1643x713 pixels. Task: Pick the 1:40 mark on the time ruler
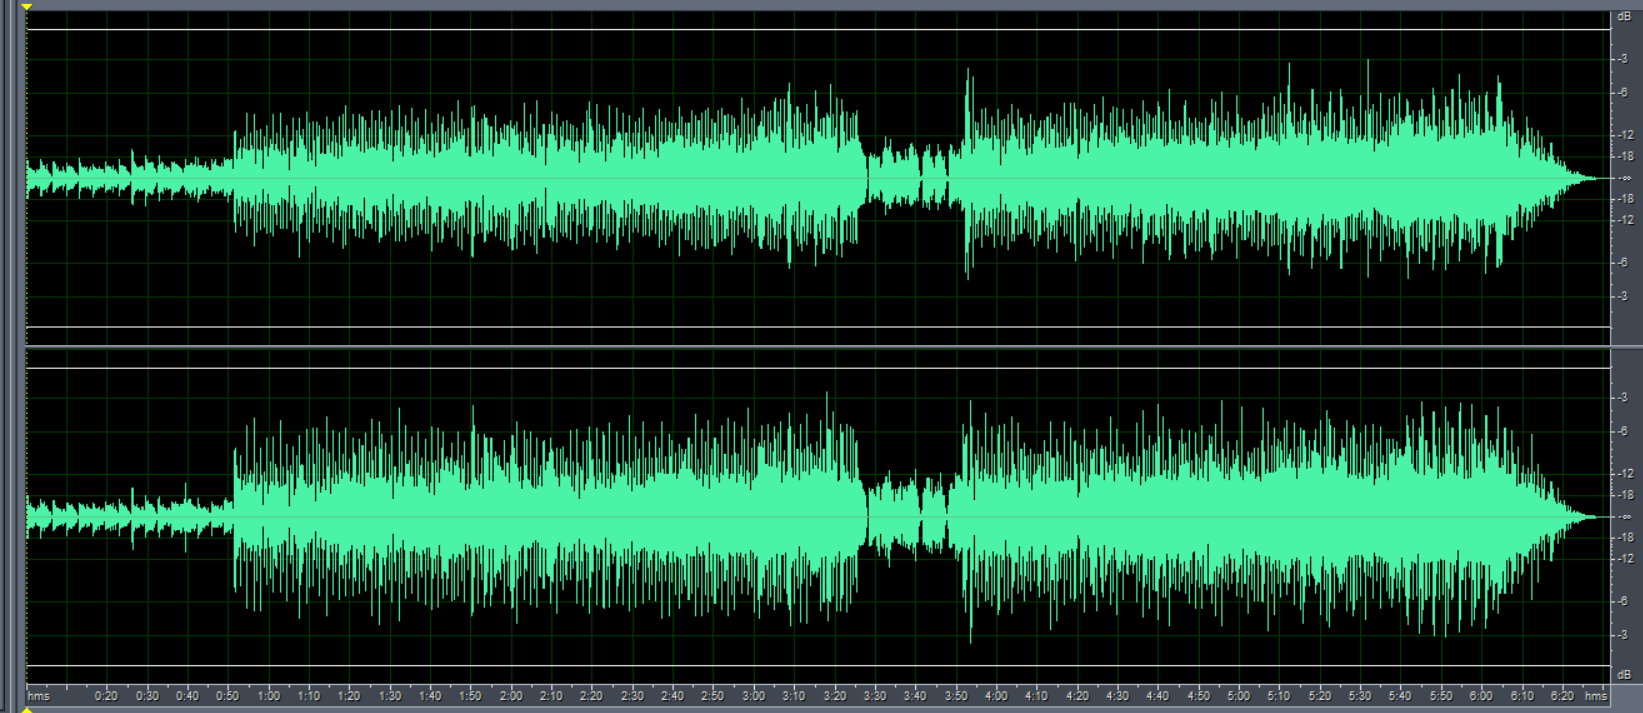430,696
